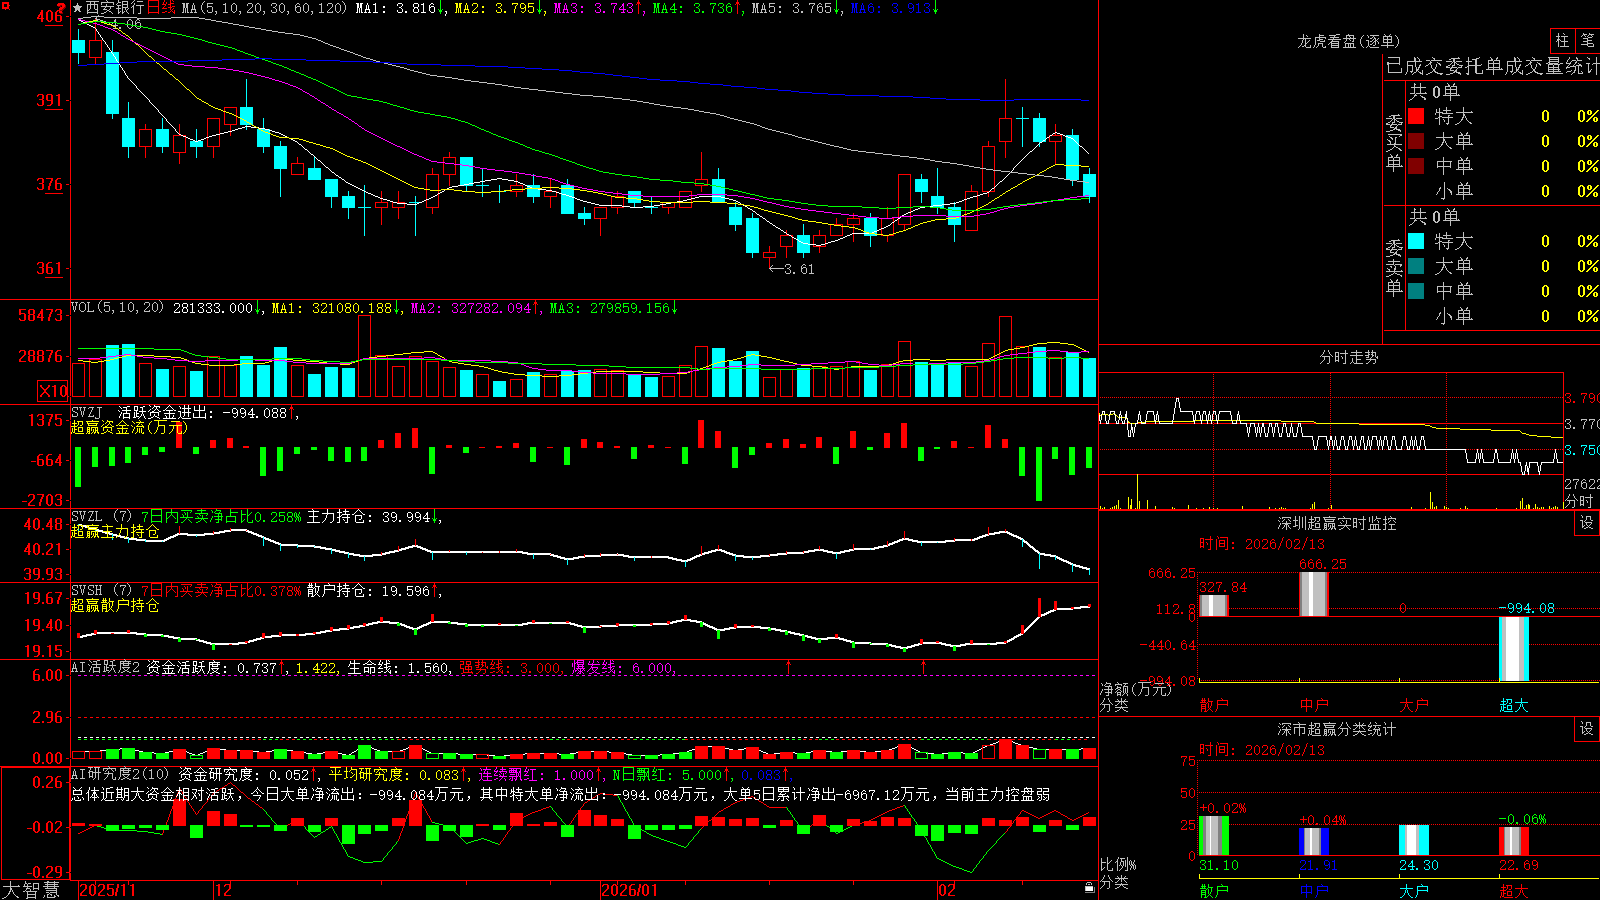Click the X10 volume scale marker
The width and height of the screenshot is (1600, 900).
pos(53,391)
